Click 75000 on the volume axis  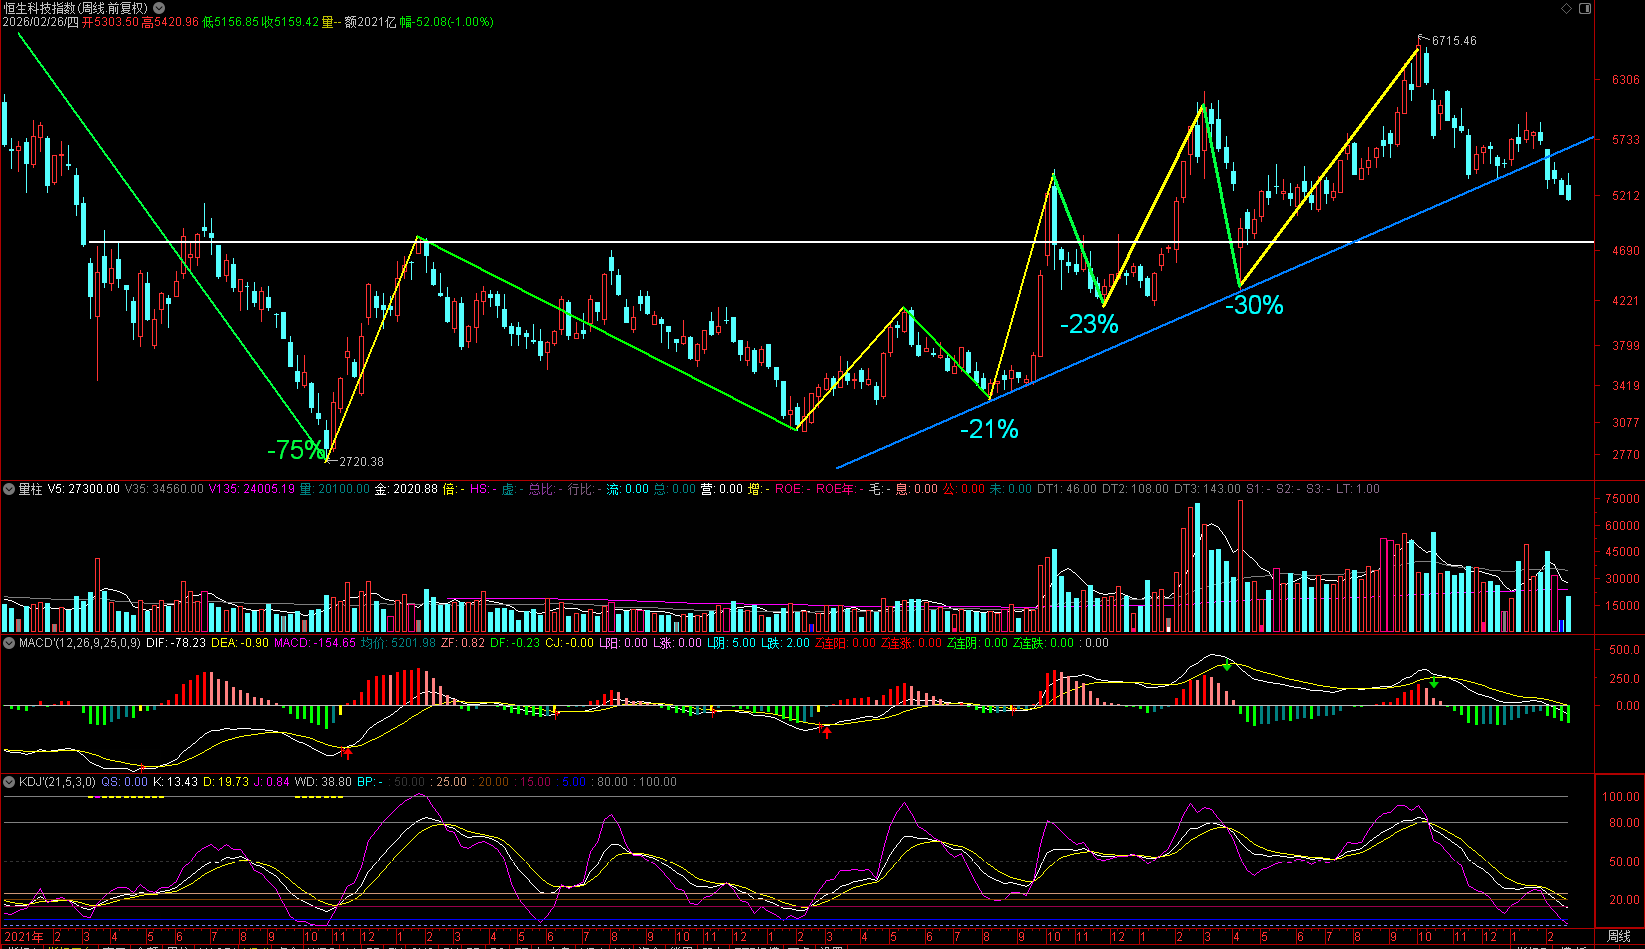pyautogui.click(x=1622, y=499)
